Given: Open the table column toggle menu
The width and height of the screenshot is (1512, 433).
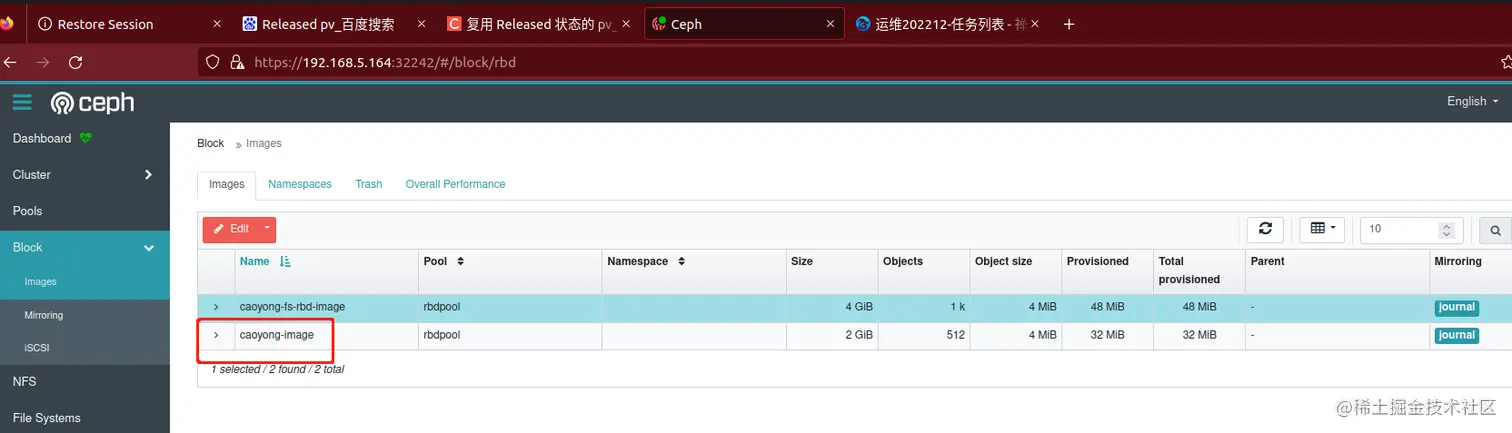Looking at the screenshot, I should pyautogui.click(x=1322, y=229).
